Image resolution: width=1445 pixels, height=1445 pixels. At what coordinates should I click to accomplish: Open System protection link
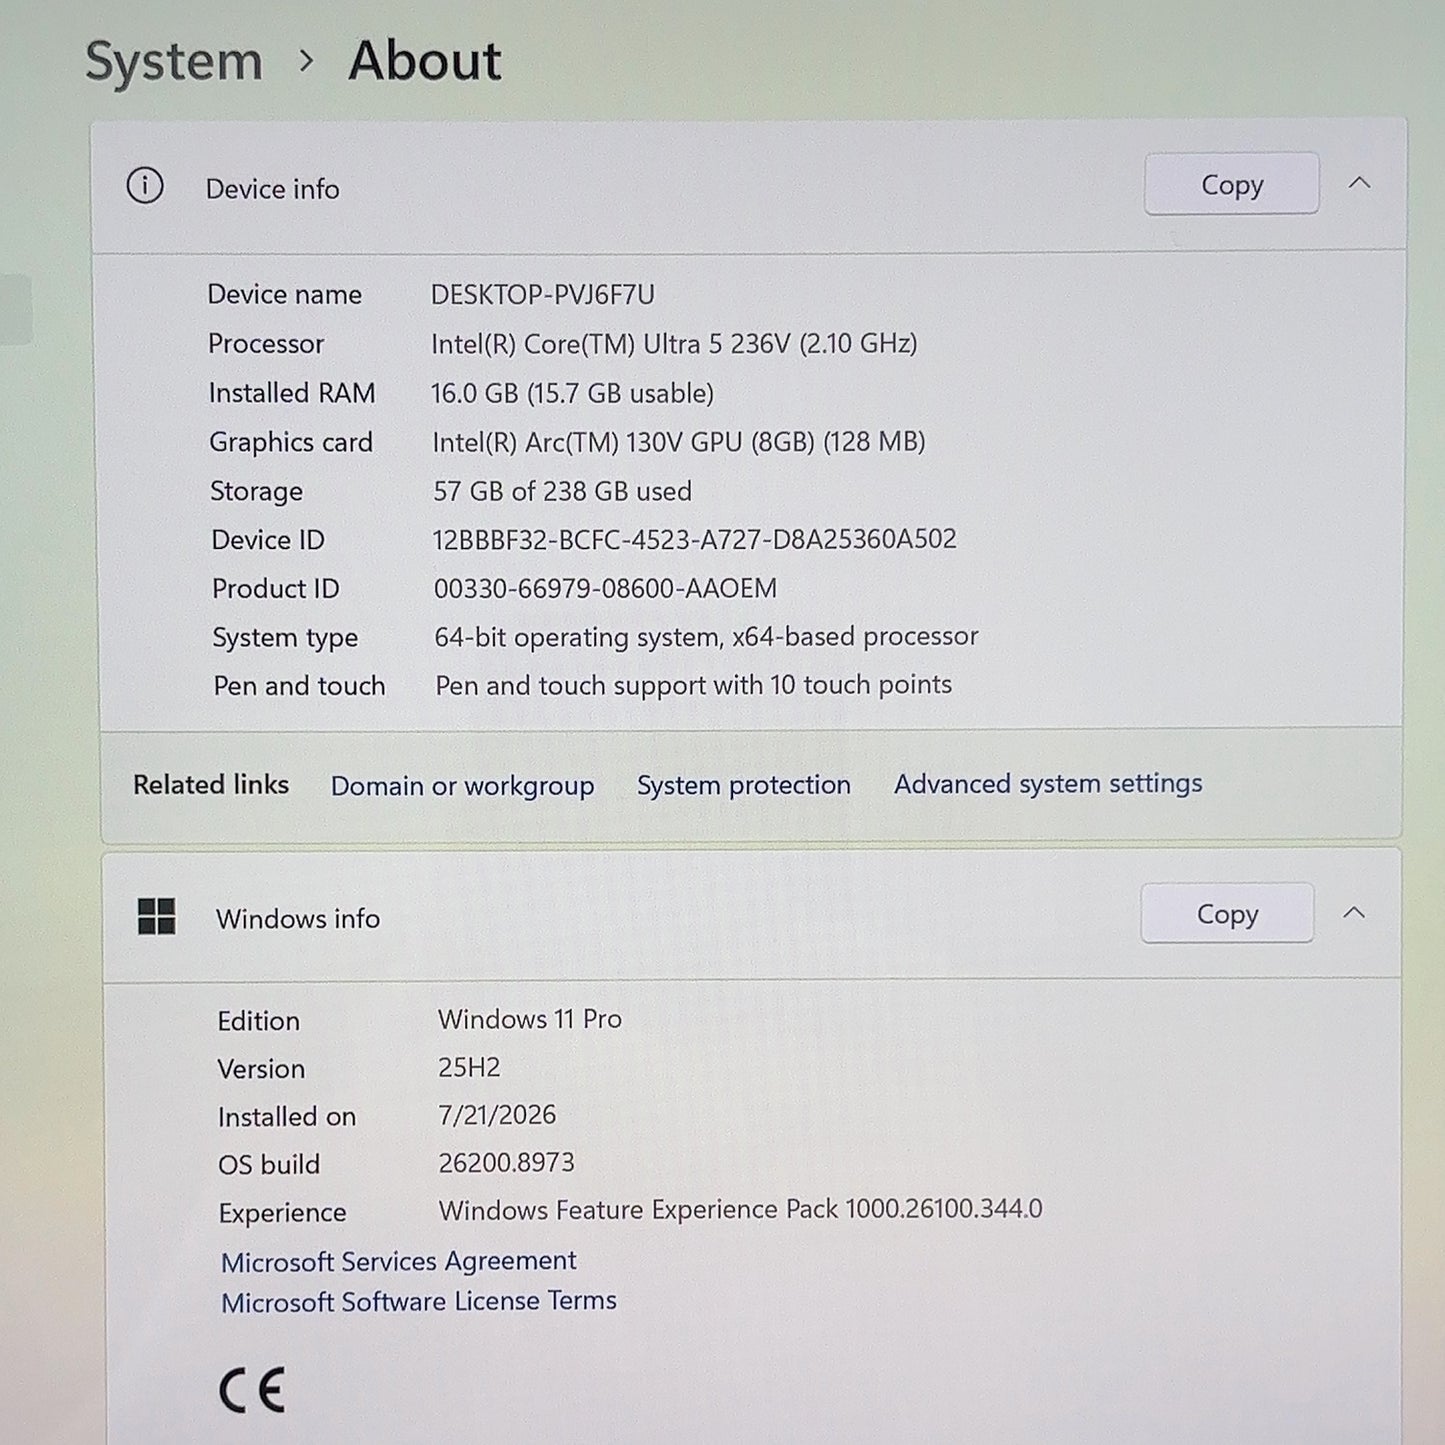(x=744, y=785)
